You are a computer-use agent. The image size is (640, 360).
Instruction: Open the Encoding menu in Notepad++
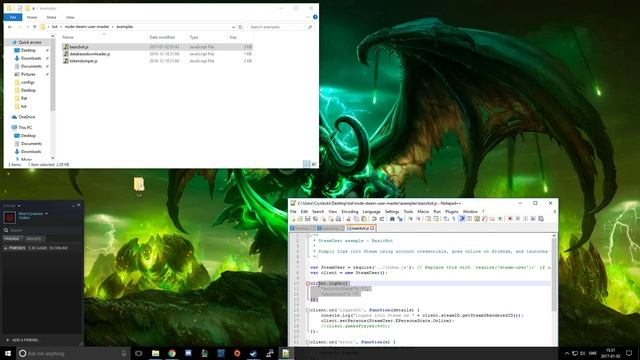[350, 211]
